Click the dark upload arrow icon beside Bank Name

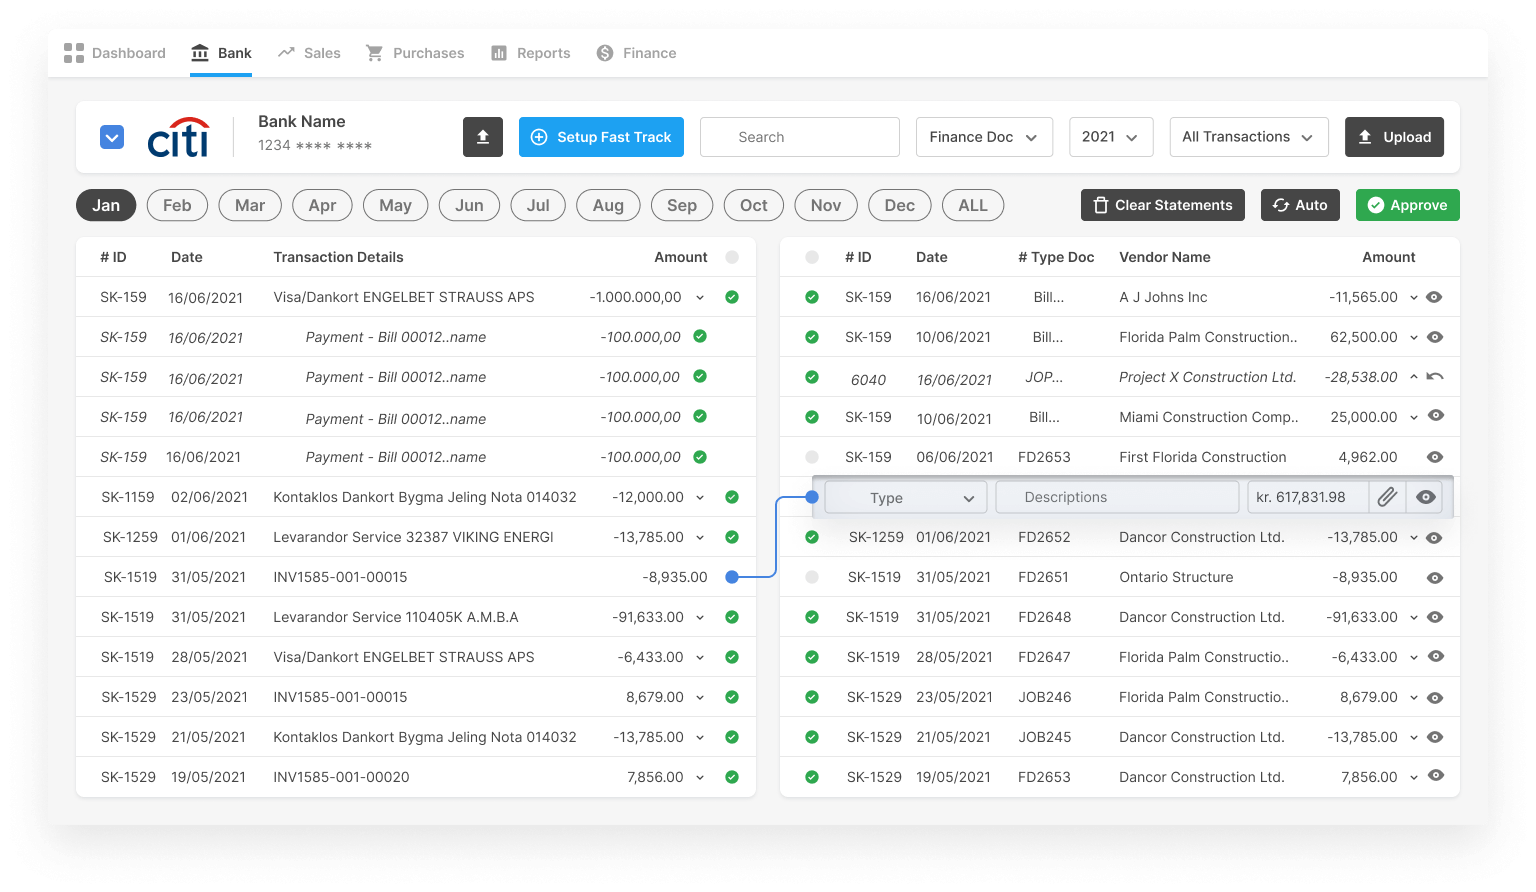tap(482, 137)
